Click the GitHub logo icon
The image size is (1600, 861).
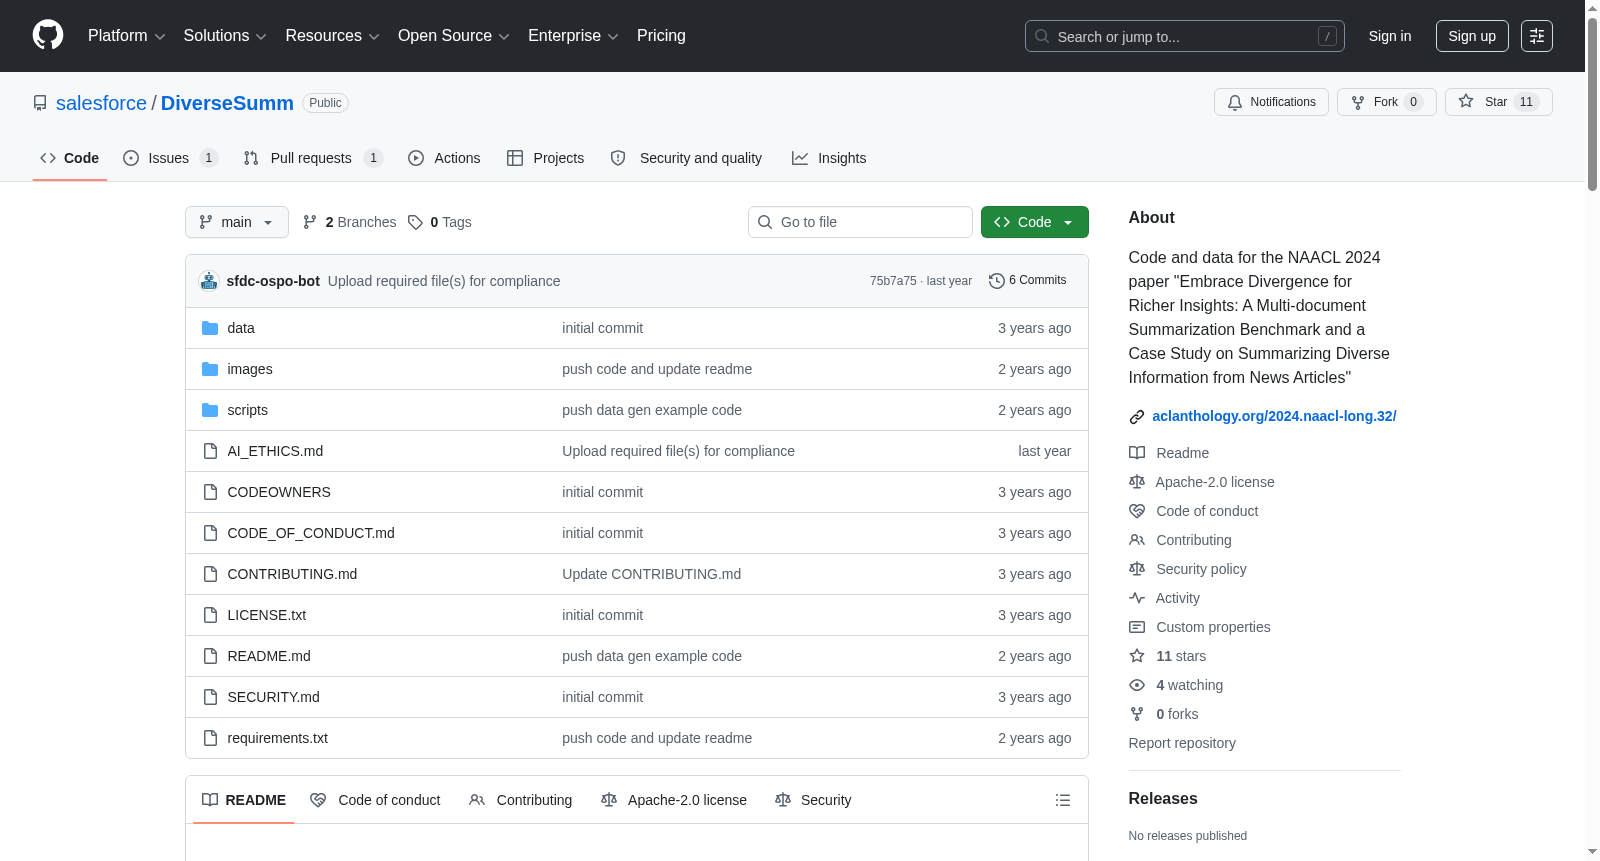[x=48, y=35]
